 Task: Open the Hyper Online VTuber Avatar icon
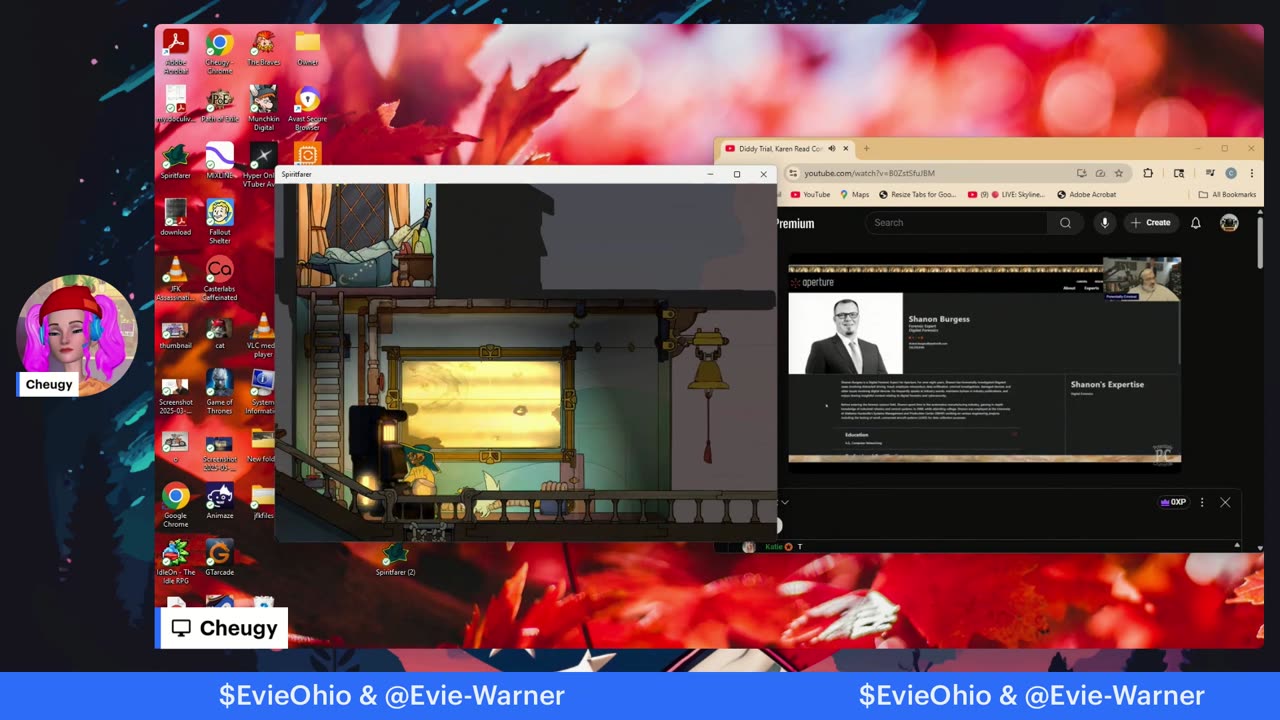(262, 165)
